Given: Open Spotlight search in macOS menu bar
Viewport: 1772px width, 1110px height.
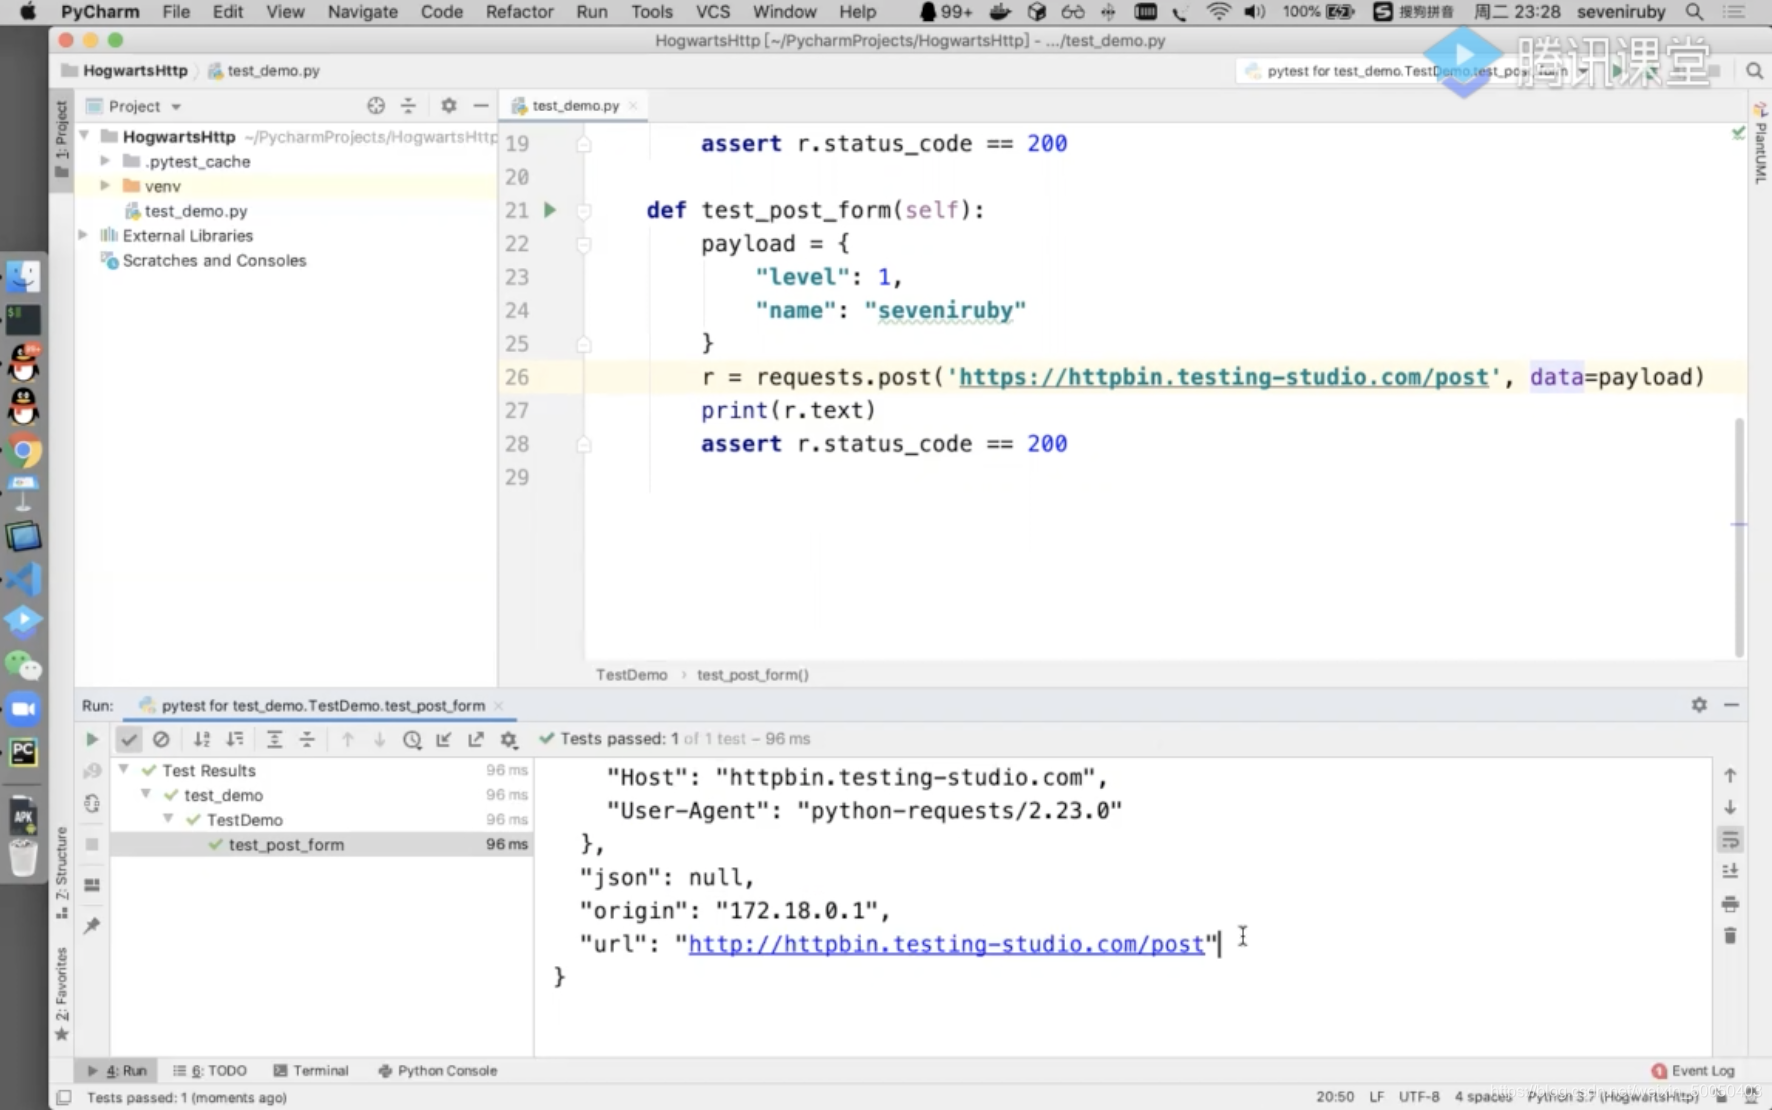Looking at the screenshot, I should [1694, 12].
